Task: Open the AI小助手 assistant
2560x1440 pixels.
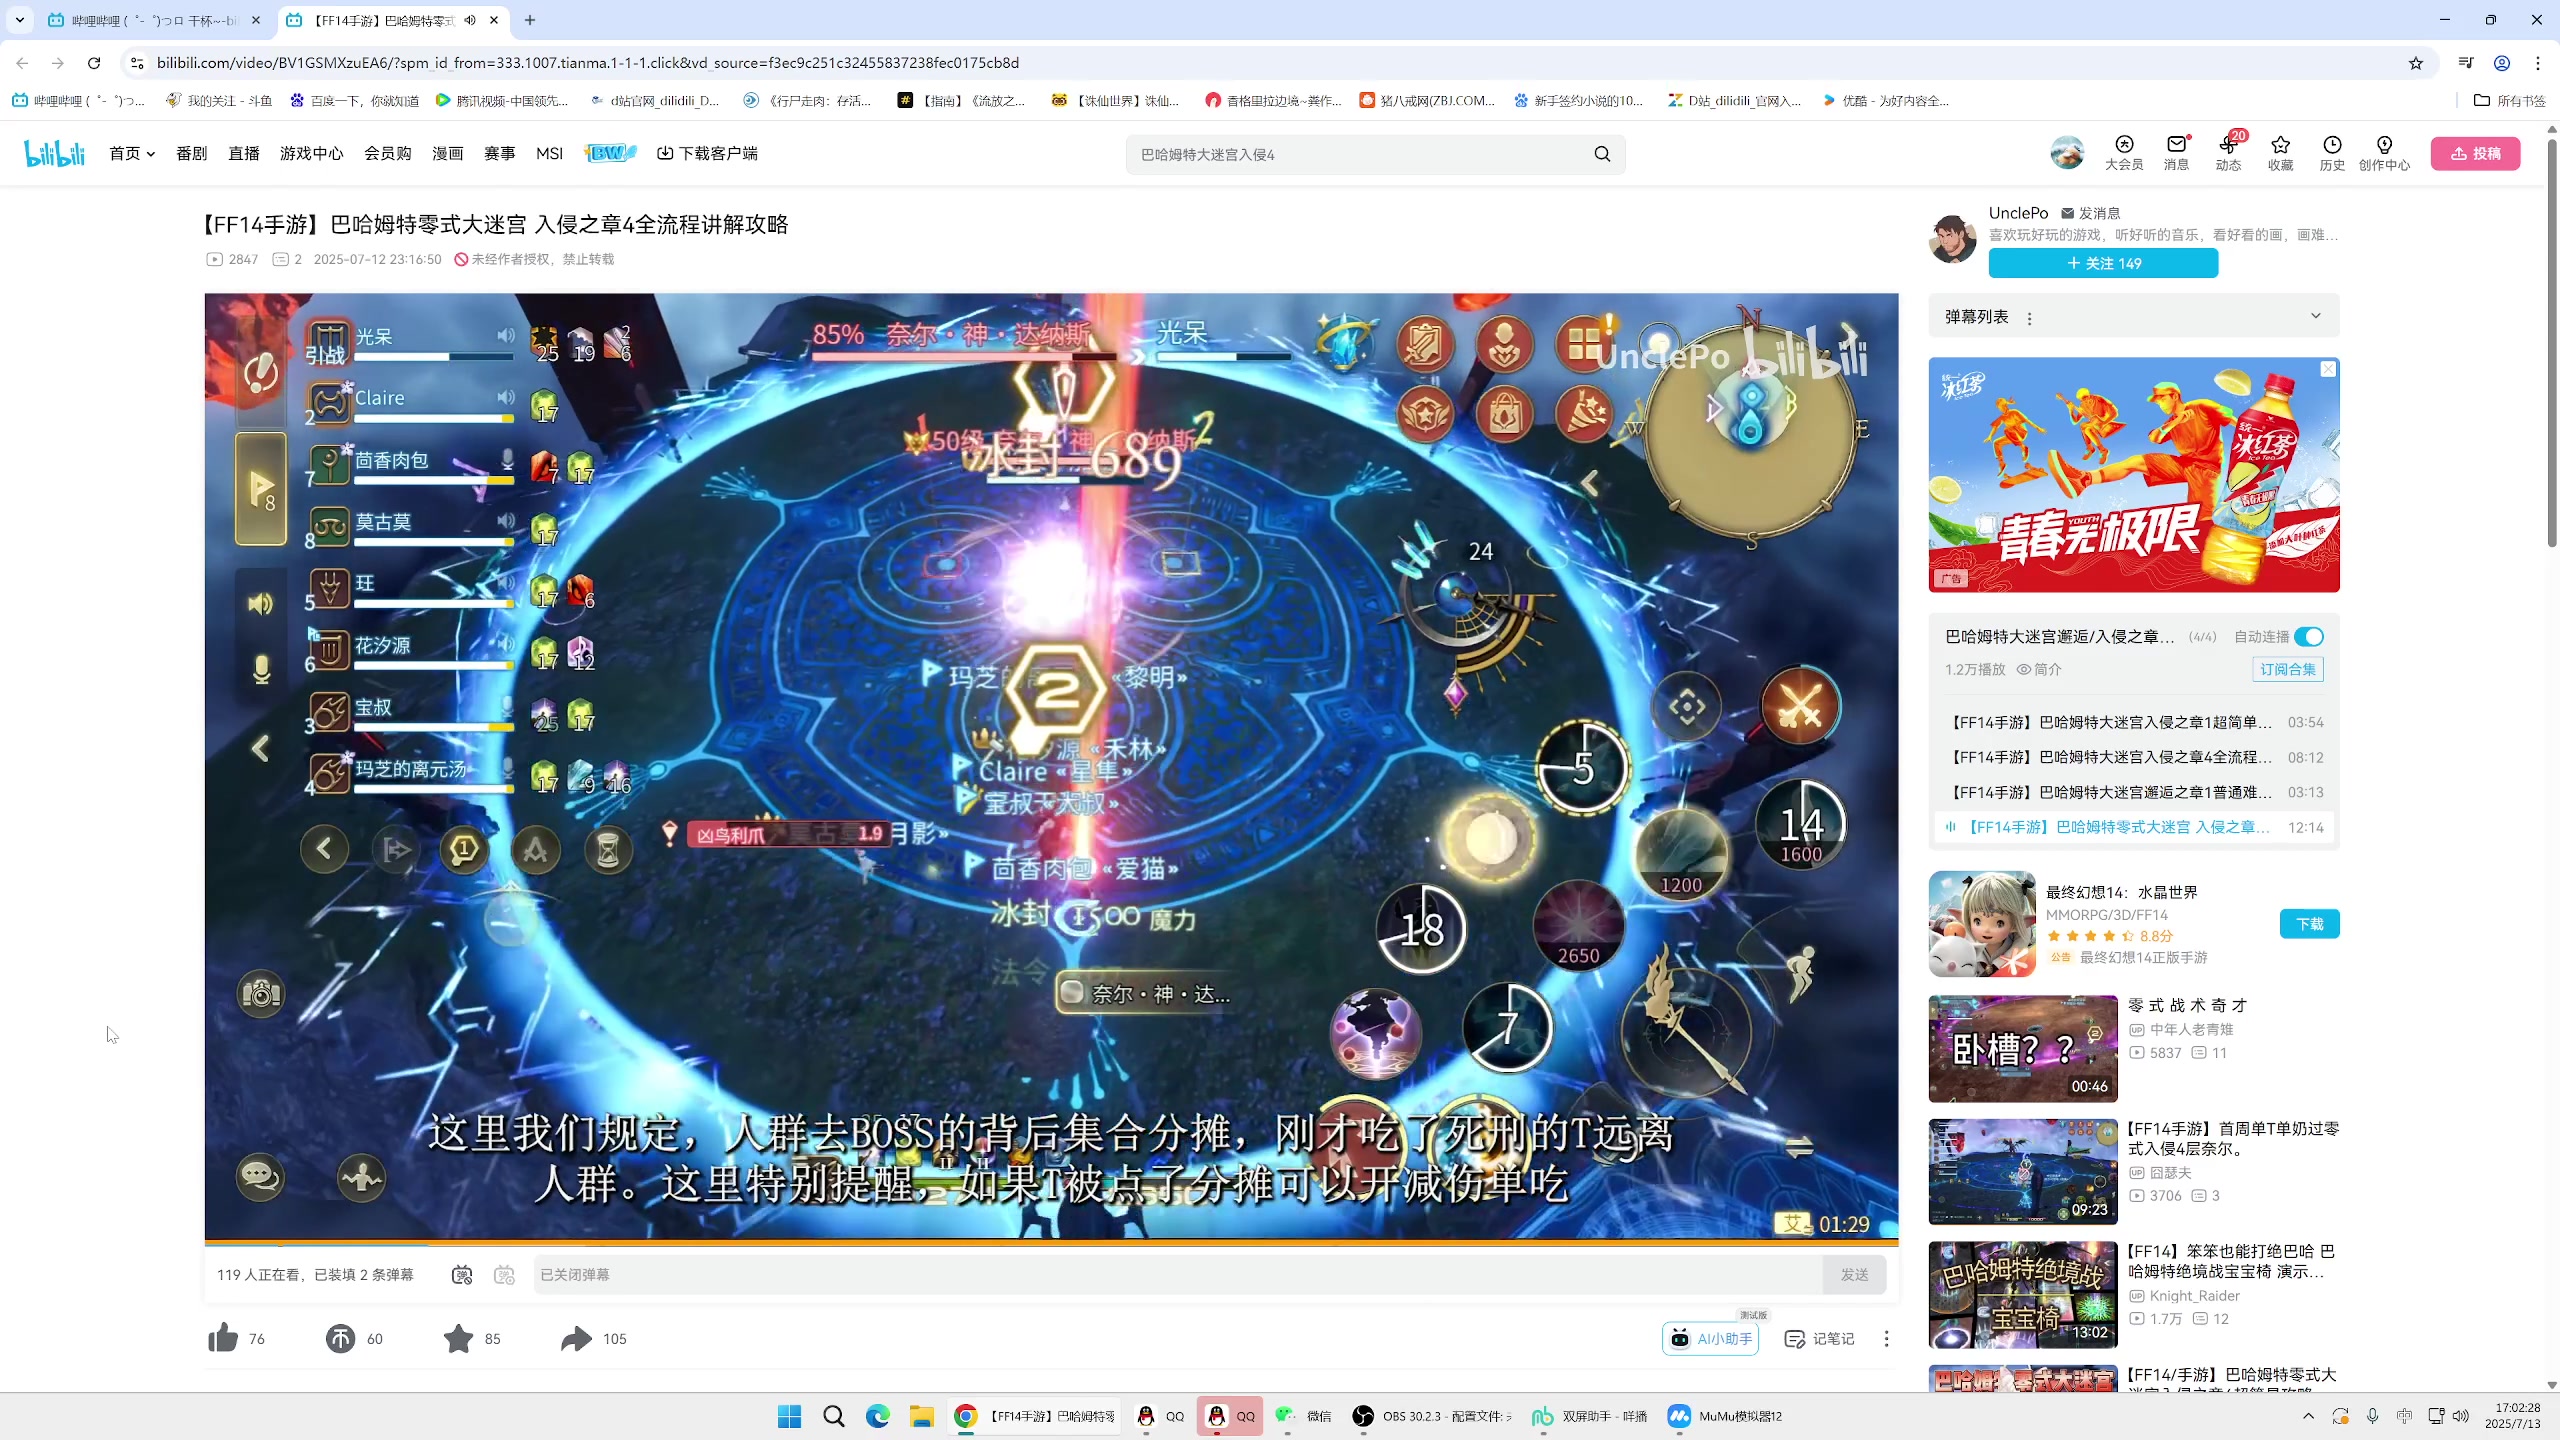Action: tap(1711, 1338)
